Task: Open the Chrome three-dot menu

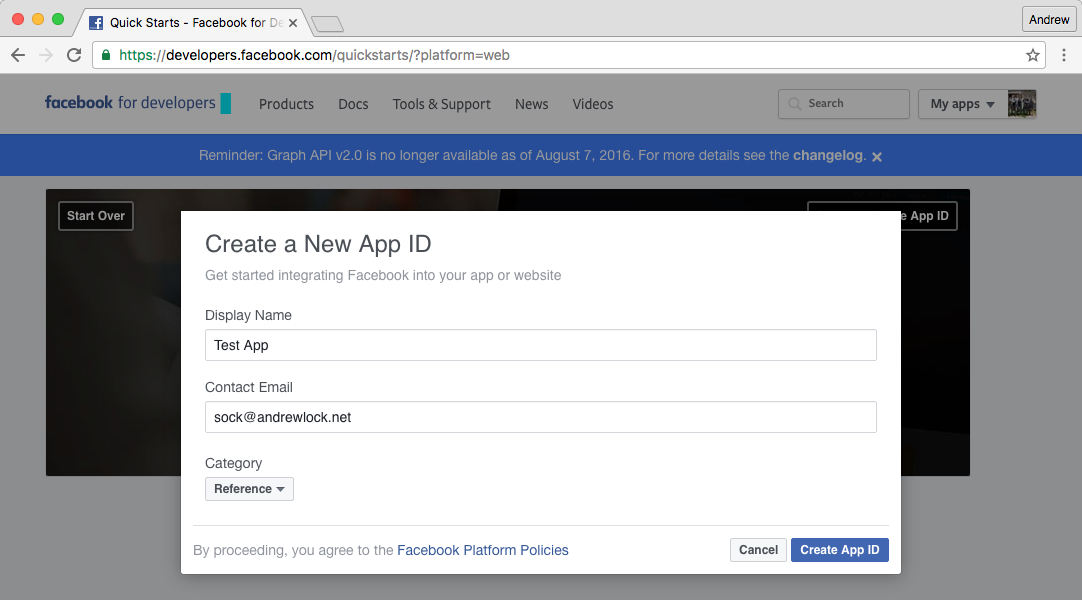Action: (x=1063, y=55)
